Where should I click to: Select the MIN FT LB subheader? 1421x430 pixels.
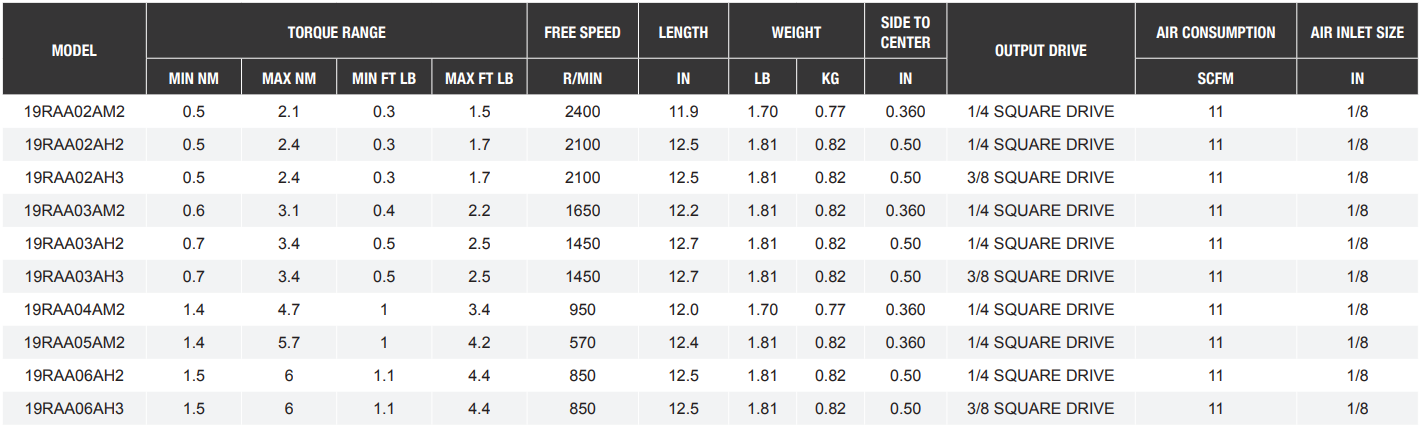point(384,79)
